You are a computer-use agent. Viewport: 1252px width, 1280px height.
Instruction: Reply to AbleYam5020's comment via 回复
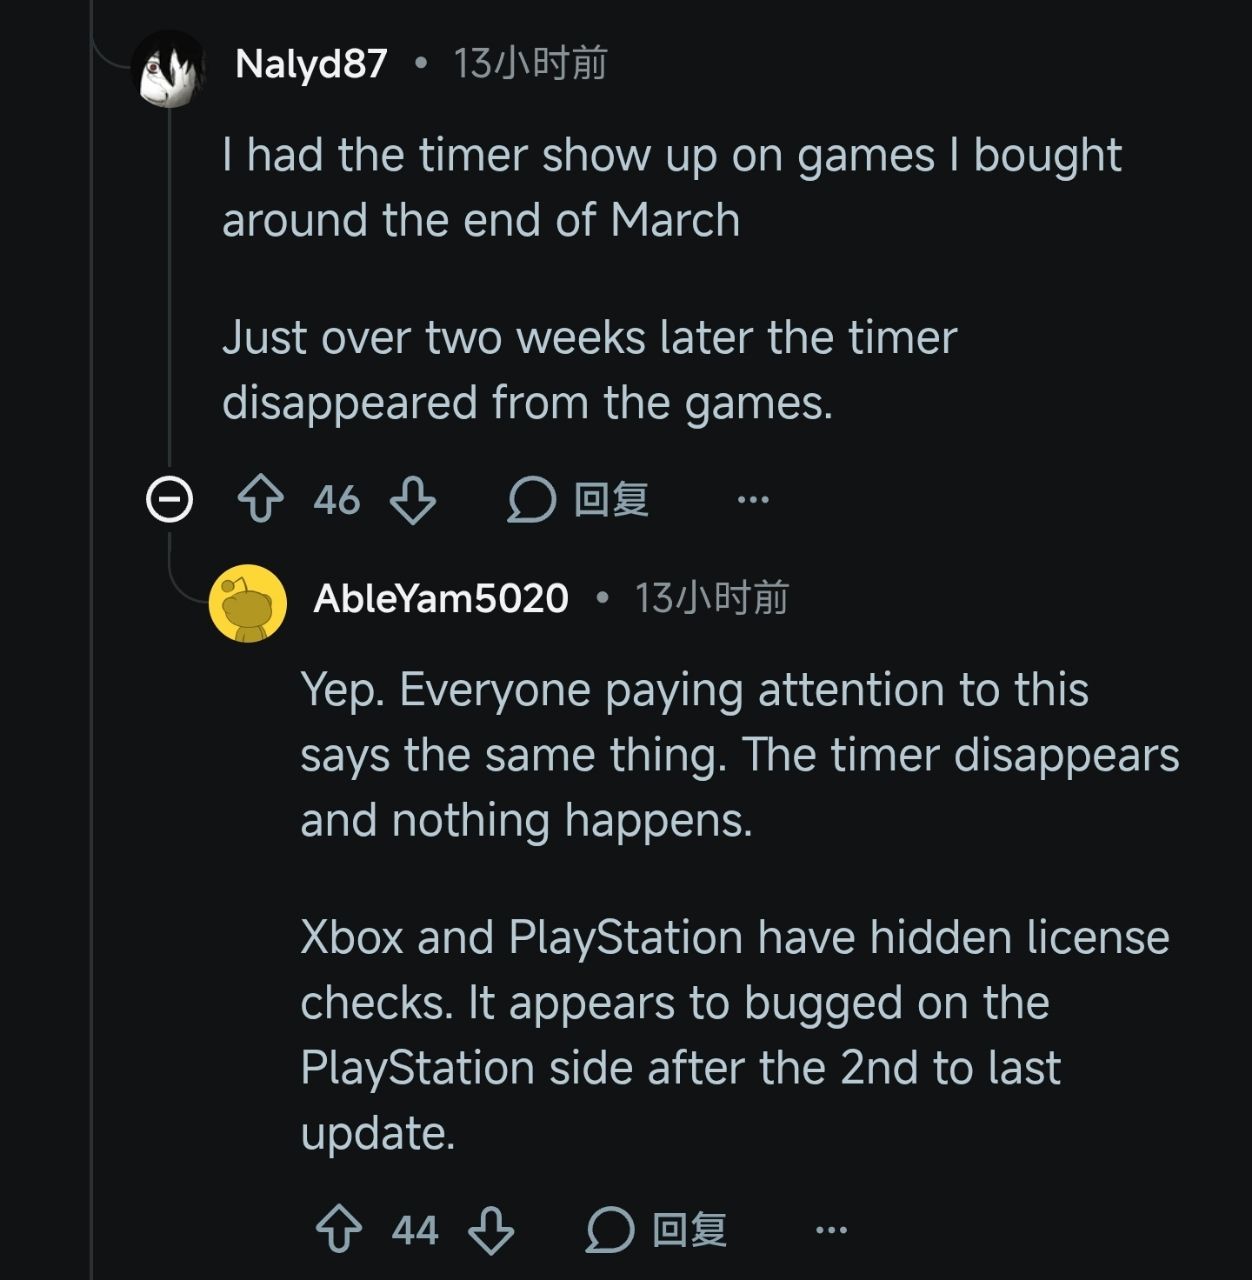click(658, 1230)
